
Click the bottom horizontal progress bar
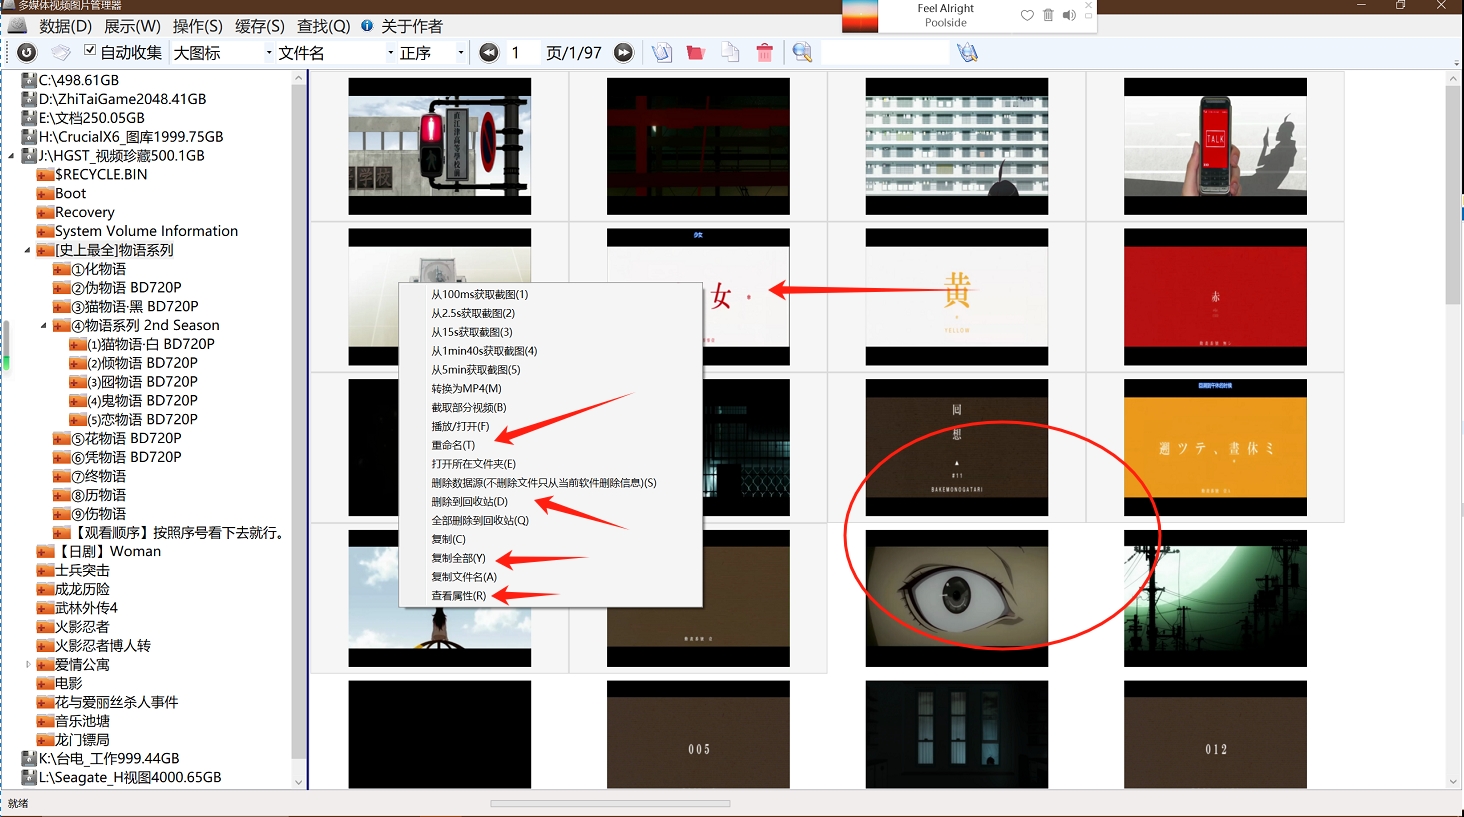(610, 803)
